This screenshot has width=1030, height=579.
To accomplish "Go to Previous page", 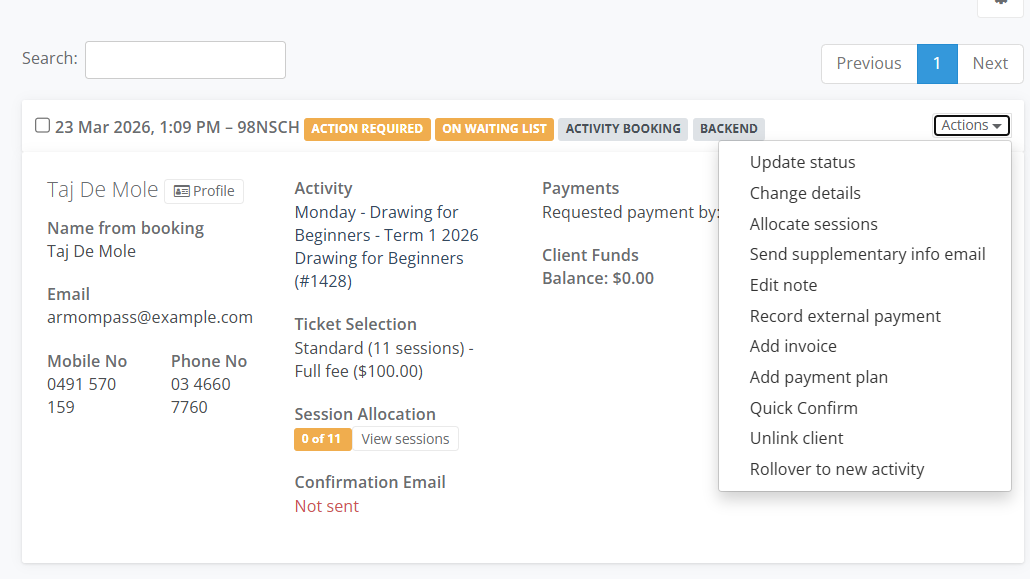I will [x=868, y=63].
